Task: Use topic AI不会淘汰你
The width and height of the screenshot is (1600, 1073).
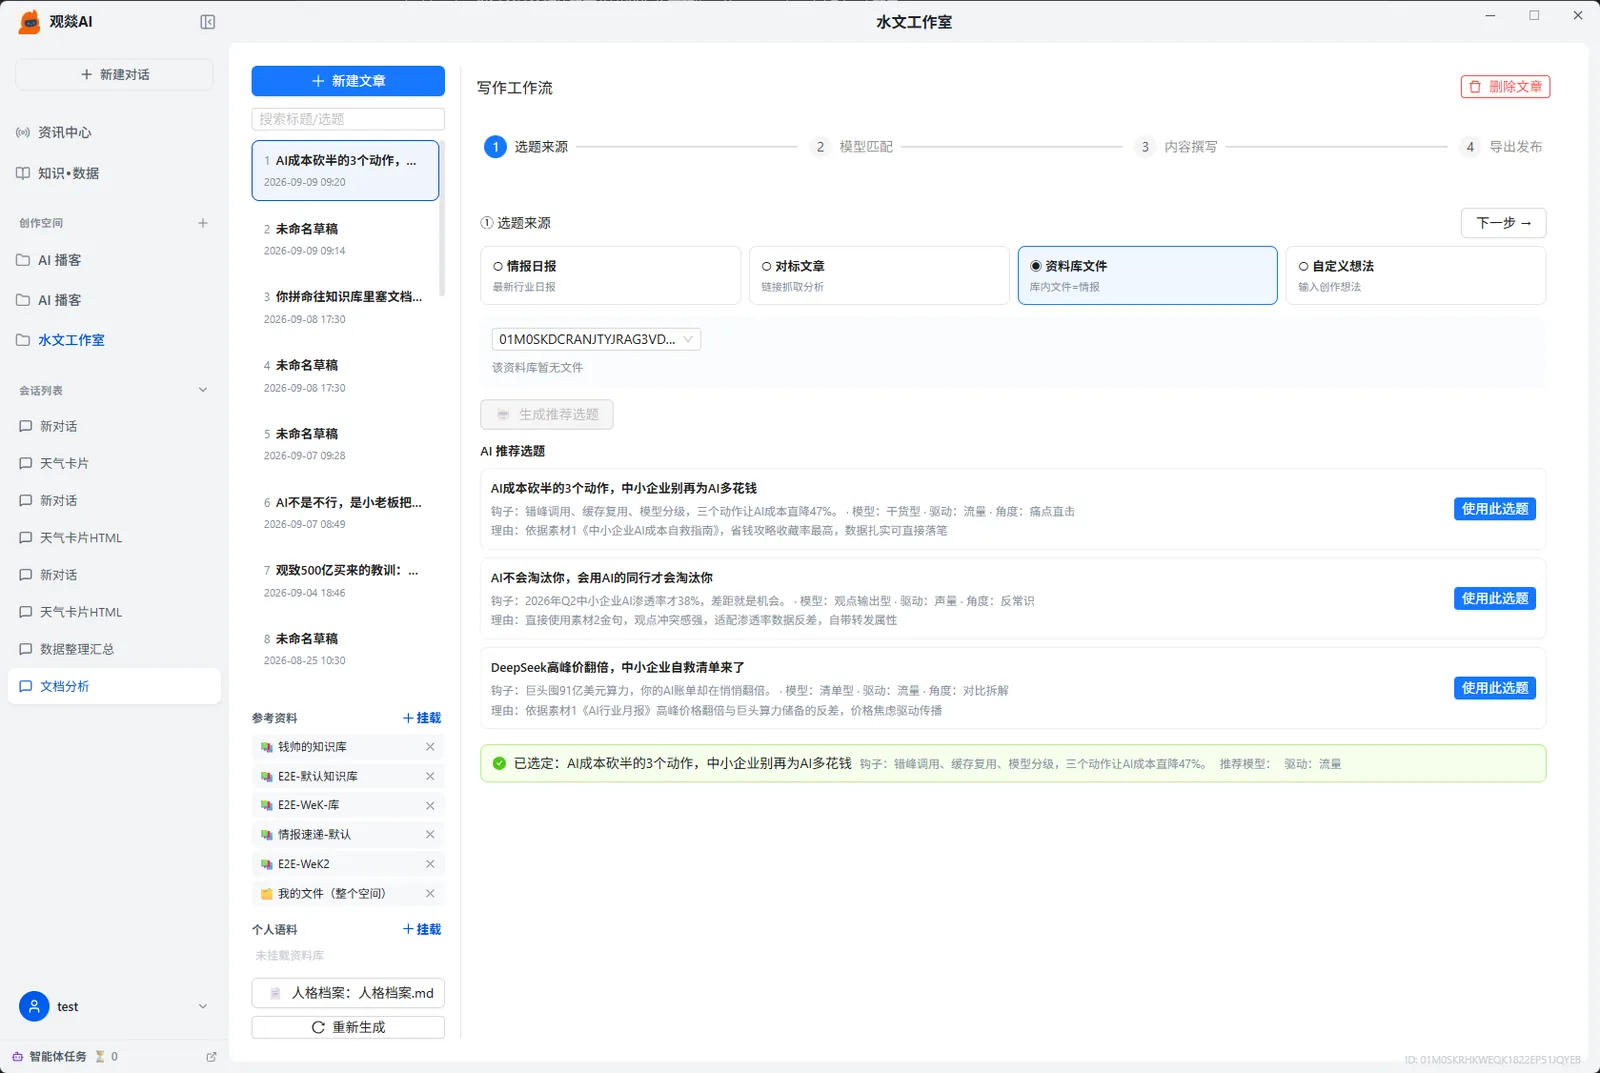Action: click(1494, 598)
